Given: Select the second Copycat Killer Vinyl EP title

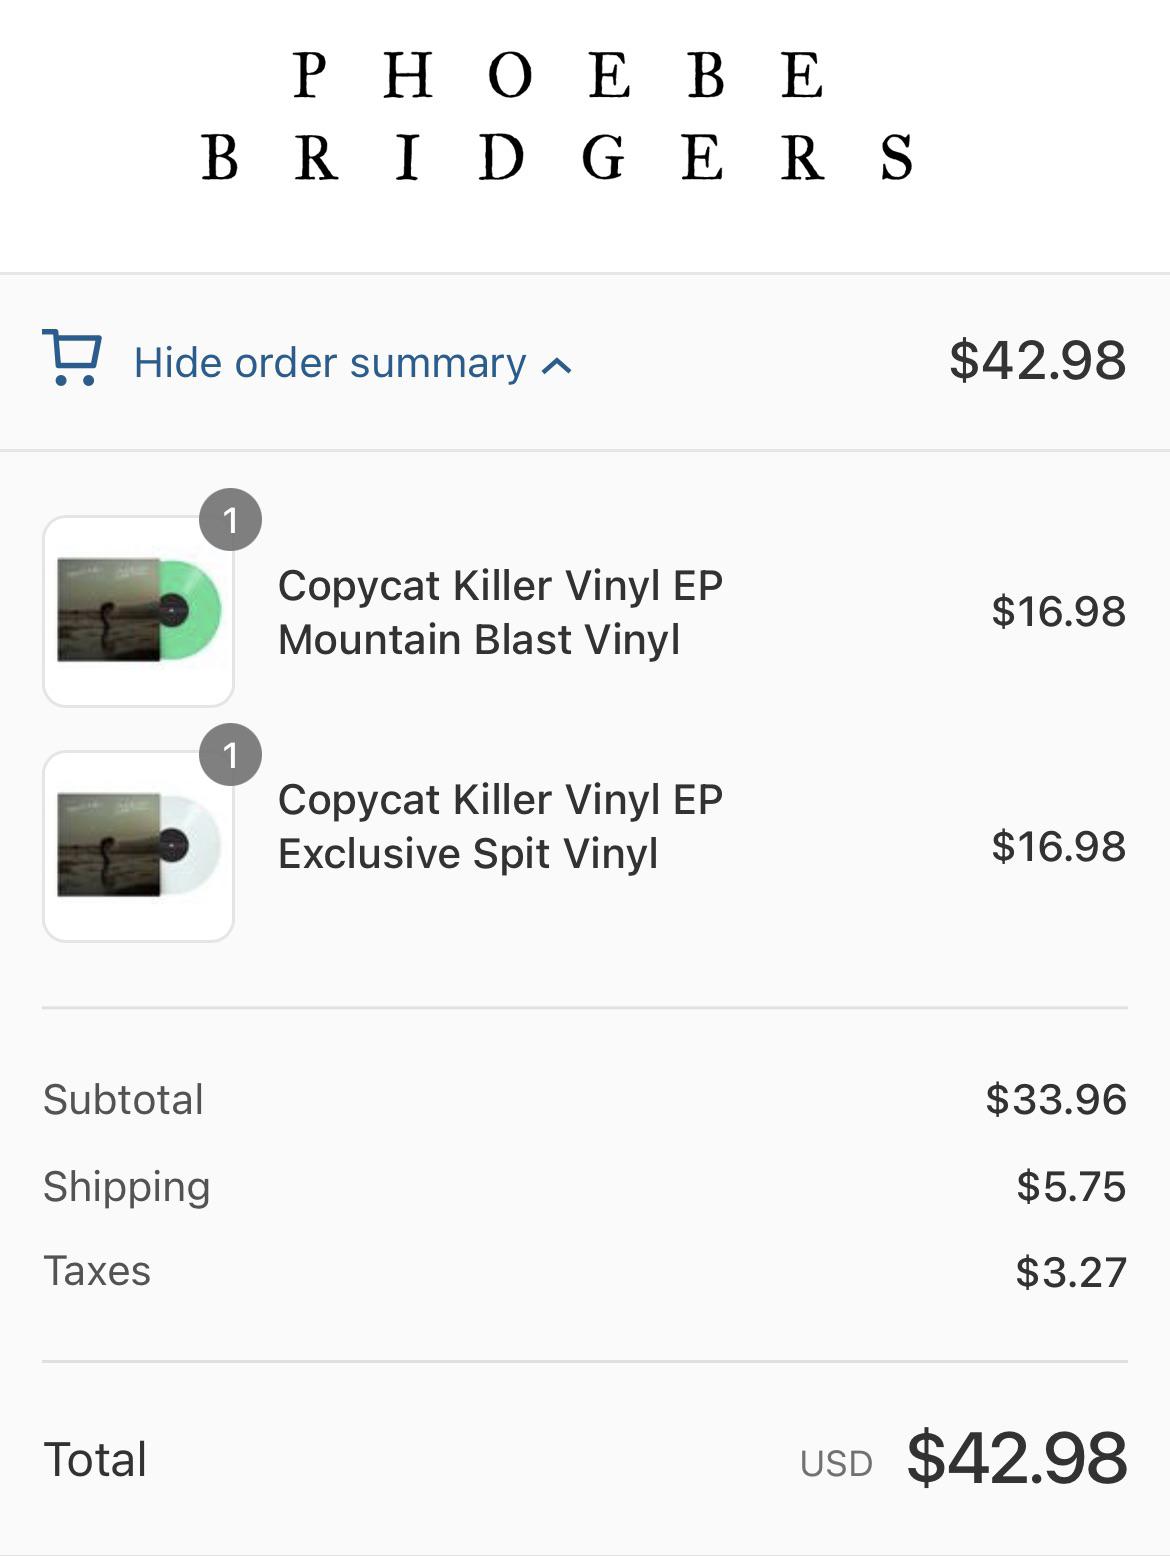Looking at the screenshot, I should (500, 800).
